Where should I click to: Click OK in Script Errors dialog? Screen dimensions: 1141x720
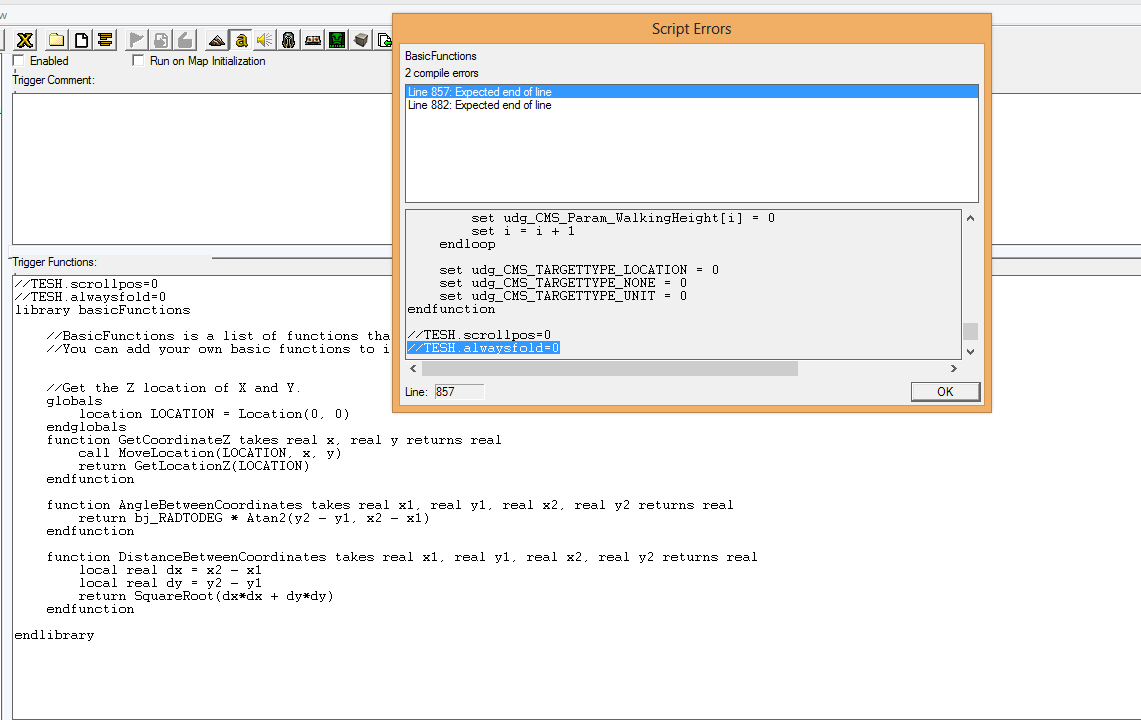(x=945, y=392)
